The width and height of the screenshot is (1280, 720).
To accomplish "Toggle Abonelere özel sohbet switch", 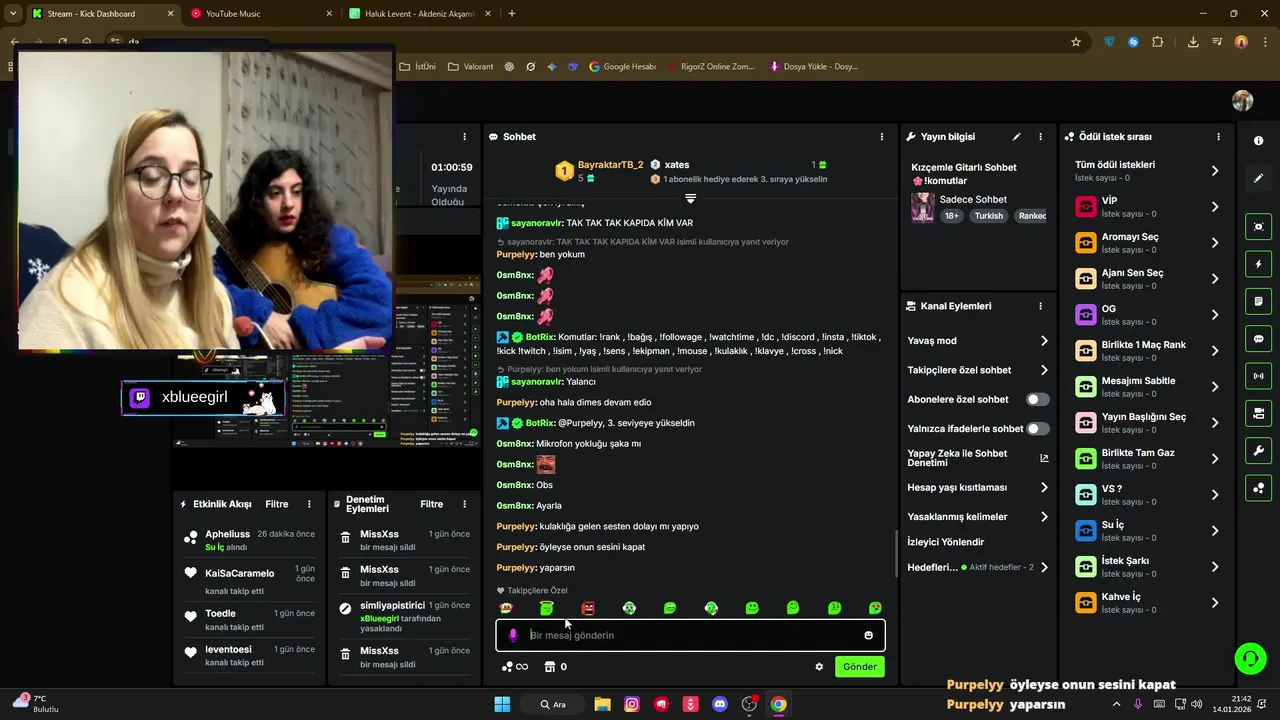I will pyautogui.click(x=1038, y=399).
